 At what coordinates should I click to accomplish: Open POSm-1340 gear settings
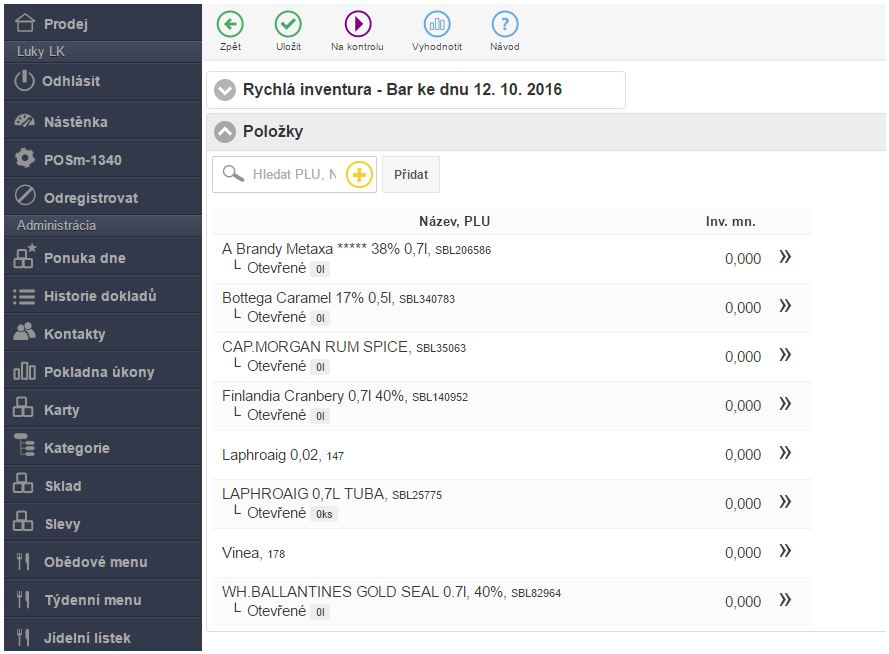click(25, 159)
